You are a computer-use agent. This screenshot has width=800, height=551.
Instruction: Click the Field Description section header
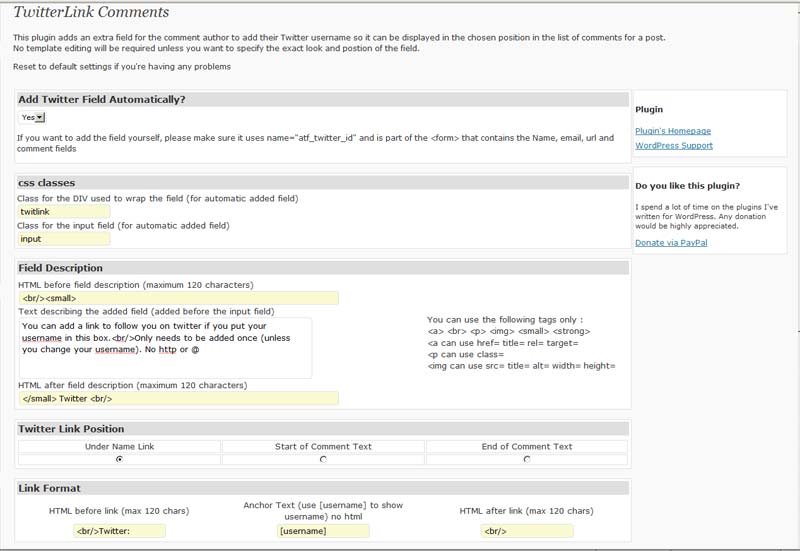(x=60, y=268)
